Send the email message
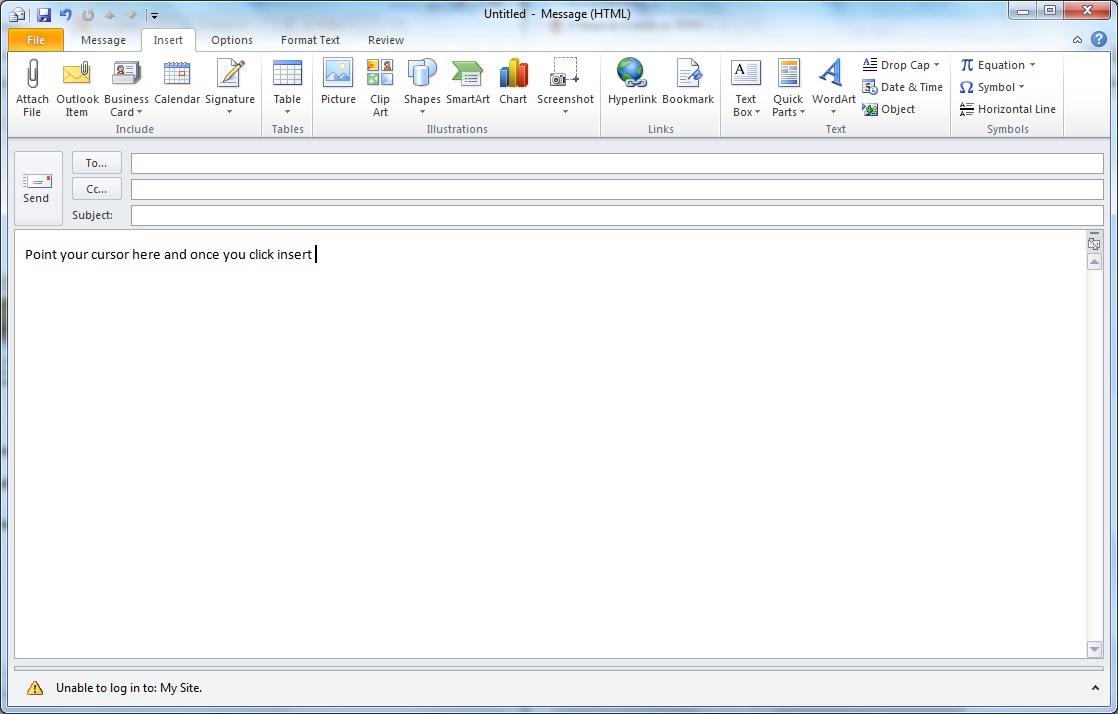This screenshot has height=714, width=1118. pos(38,188)
